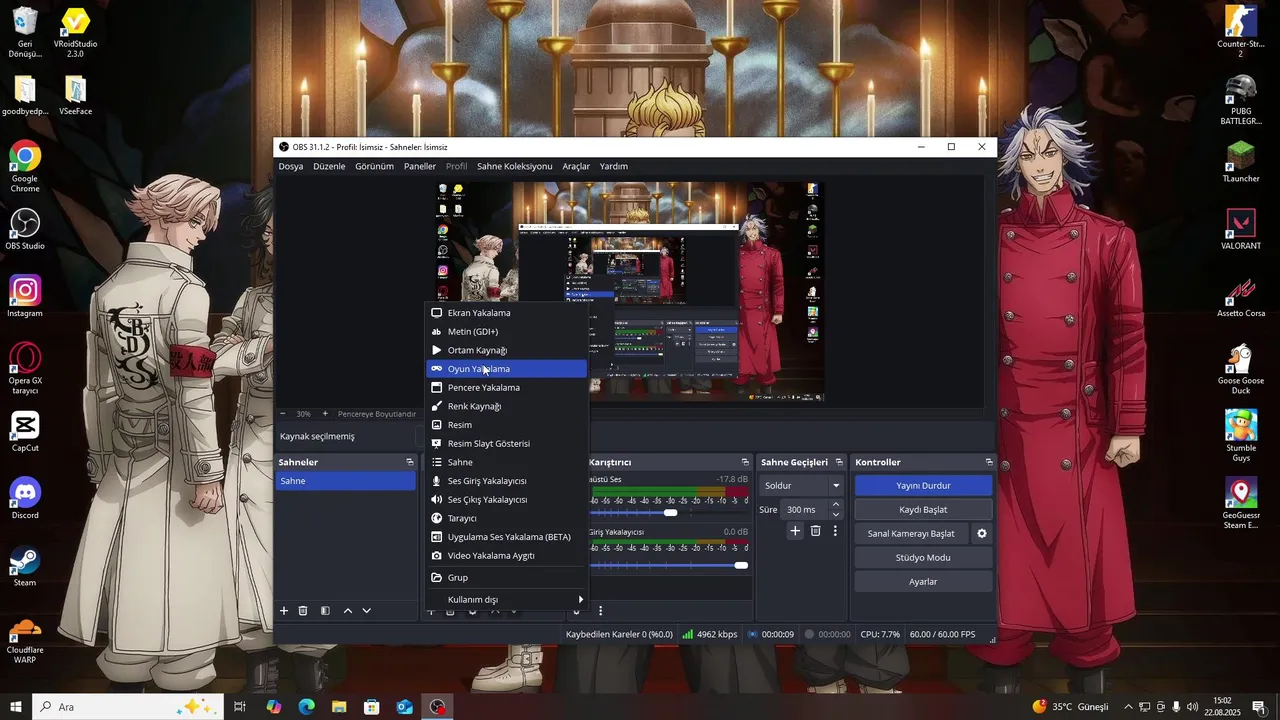This screenshot has width=1280, height=720.
Task: Choose Oyun Yakalama source
Action: [x=507, y=369]
